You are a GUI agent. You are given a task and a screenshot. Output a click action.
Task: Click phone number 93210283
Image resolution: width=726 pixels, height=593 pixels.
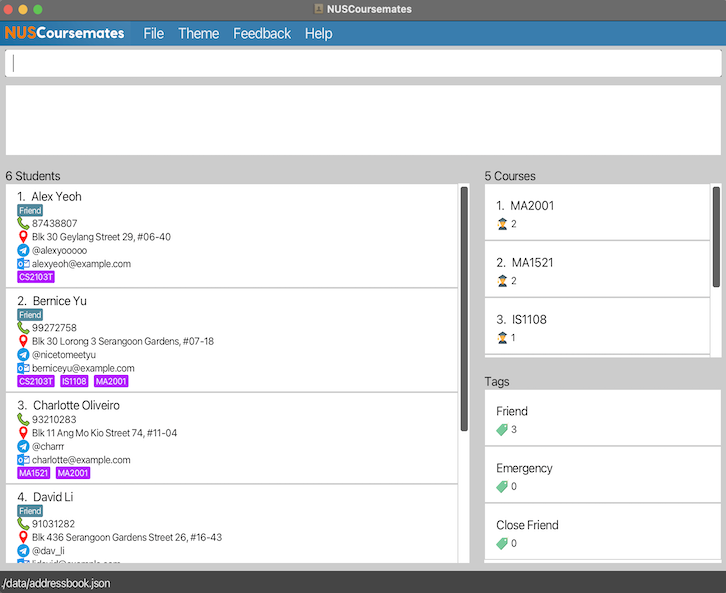[54, 419]
